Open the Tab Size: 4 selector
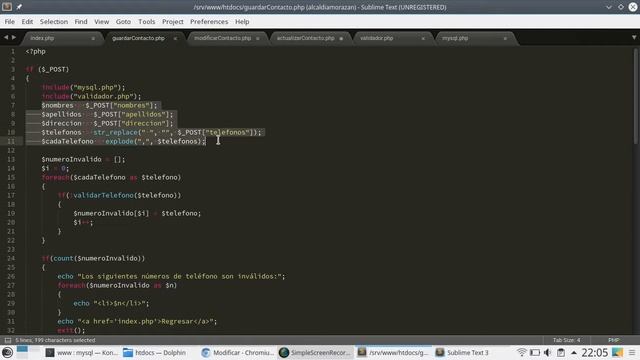640x360 pixels. (567, 340)
